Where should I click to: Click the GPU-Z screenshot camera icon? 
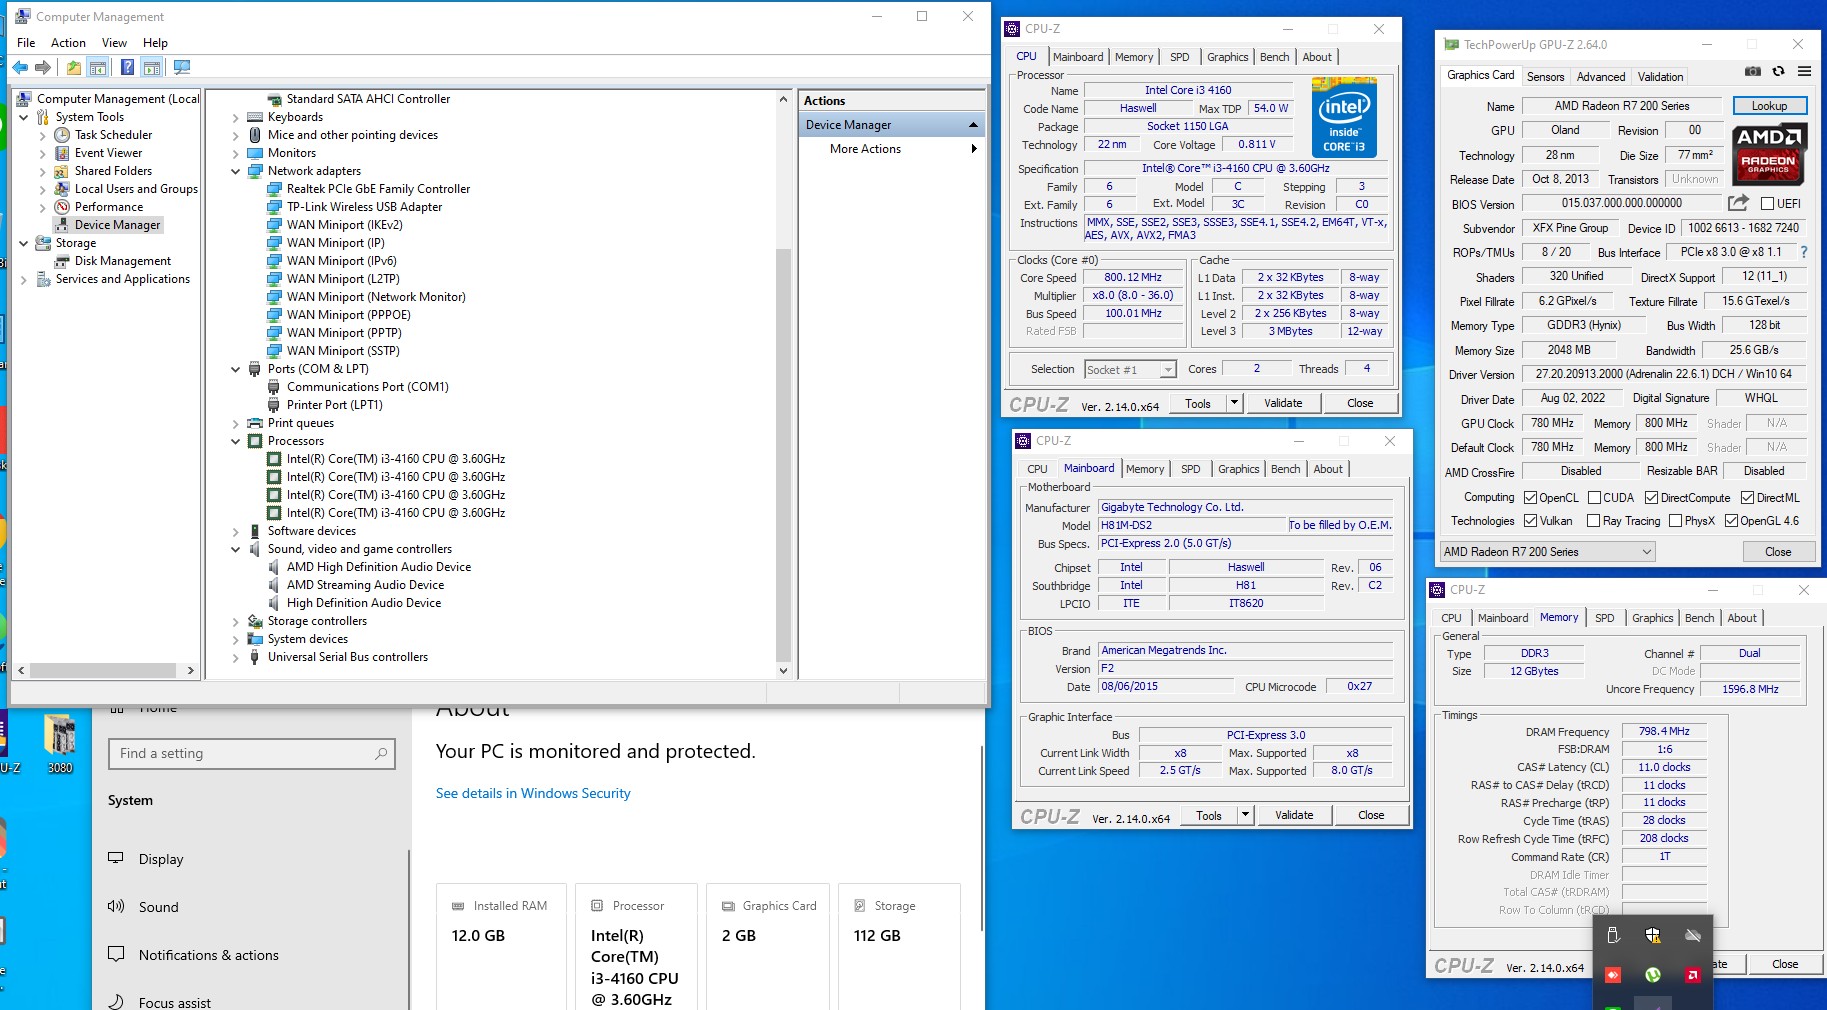tap(1752, 72)
